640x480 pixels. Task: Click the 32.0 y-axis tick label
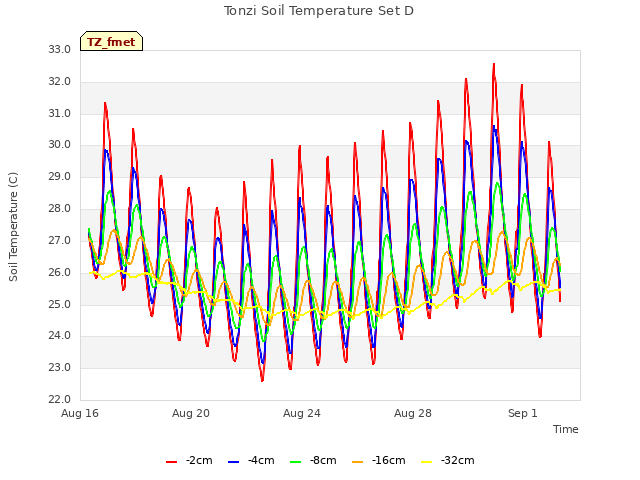tap(60, 82)
